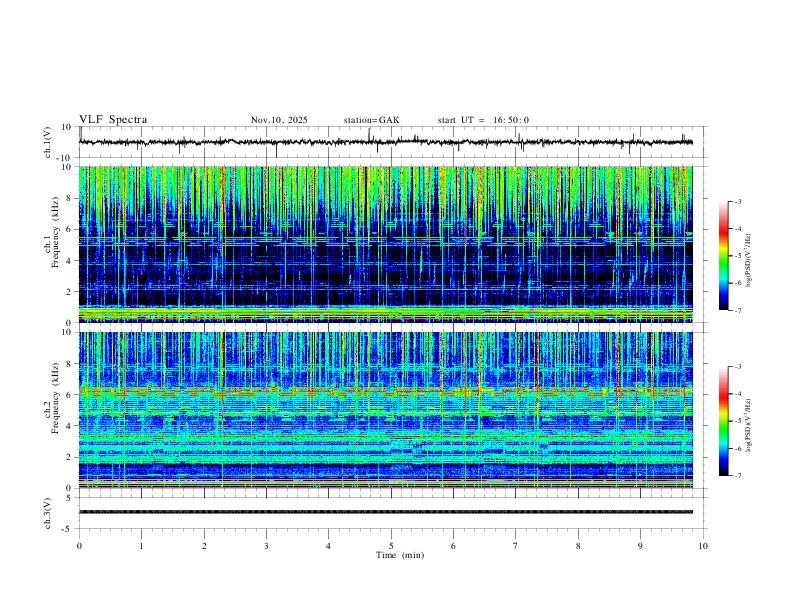Click the '-3' tick on upper colorbar
This screenshot has height=612, width=792.
(x=737, y=201)
